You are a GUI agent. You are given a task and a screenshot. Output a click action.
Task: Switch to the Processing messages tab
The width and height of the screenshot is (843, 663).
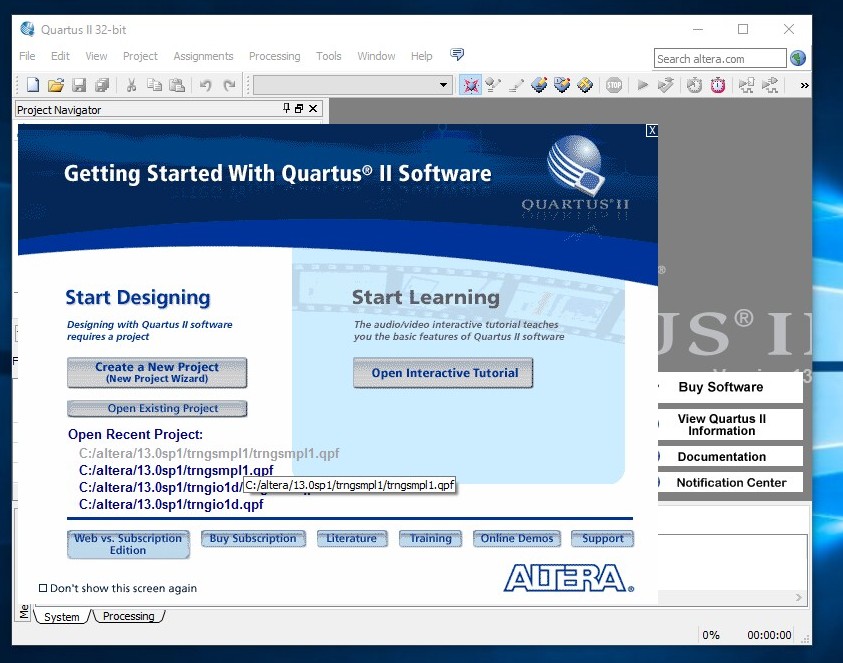click(x=128, y=616)
